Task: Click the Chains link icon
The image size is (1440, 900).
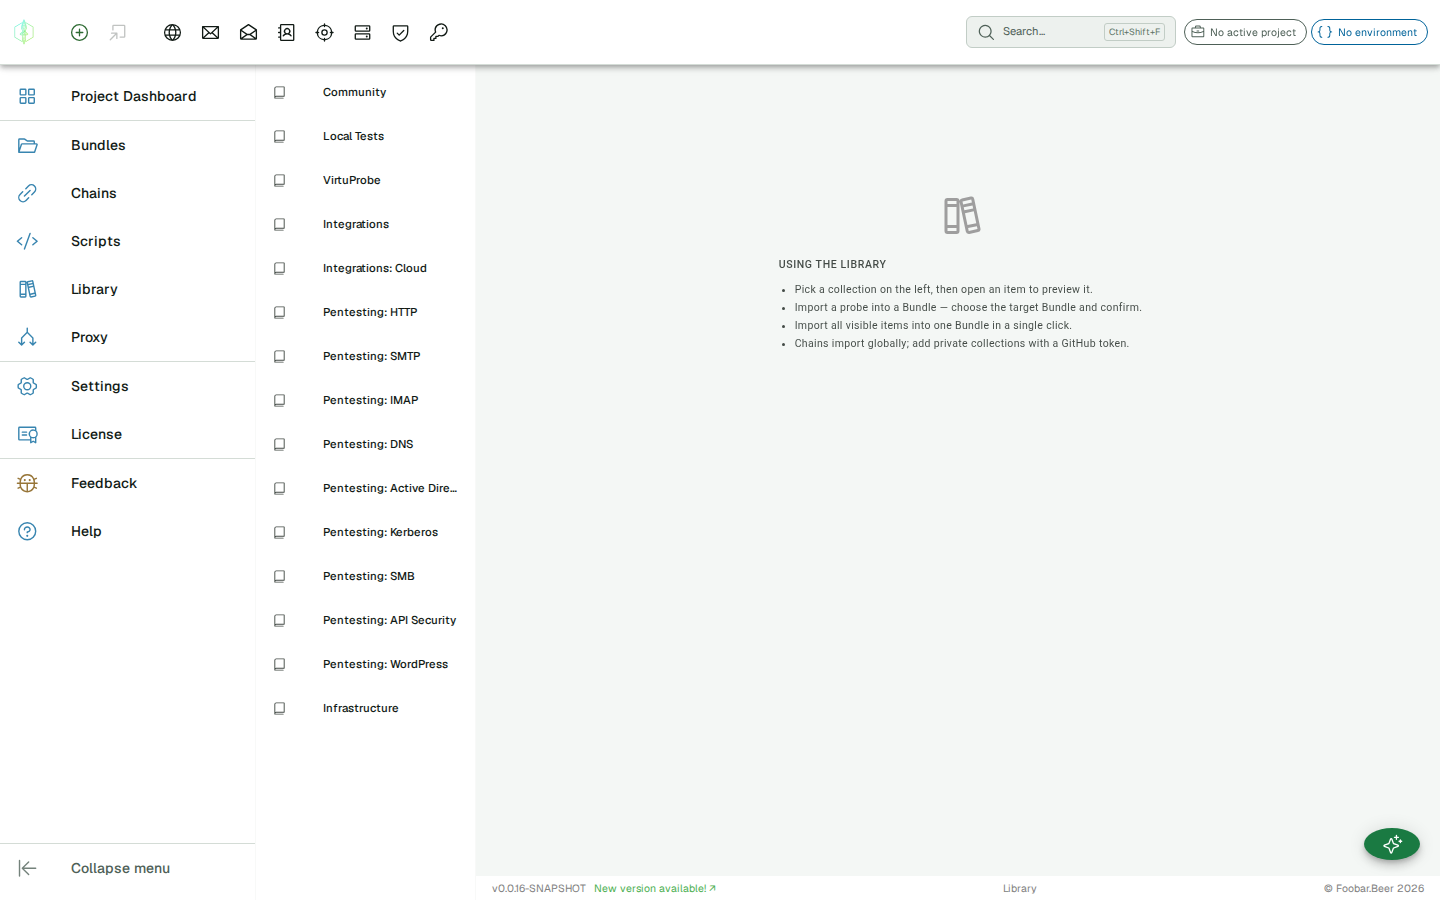Action: [27, 193]
